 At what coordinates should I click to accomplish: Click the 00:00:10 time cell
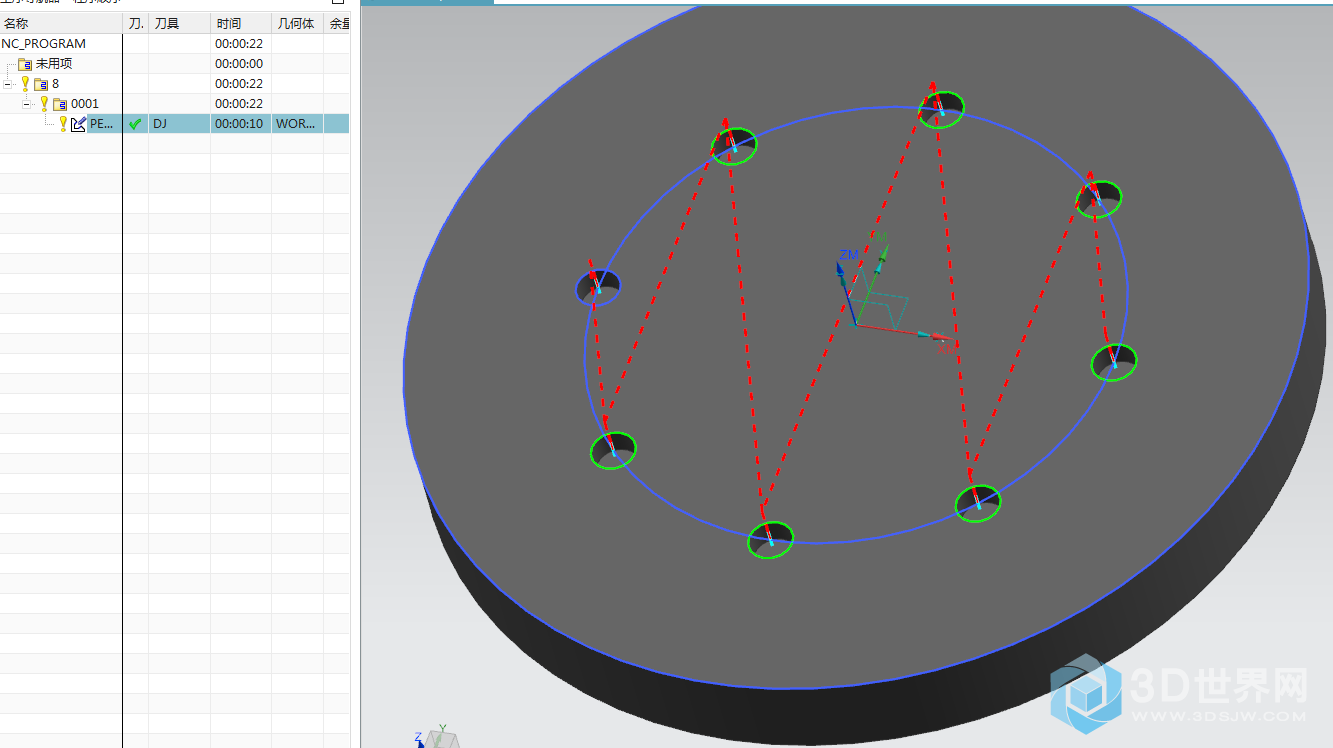240,124
